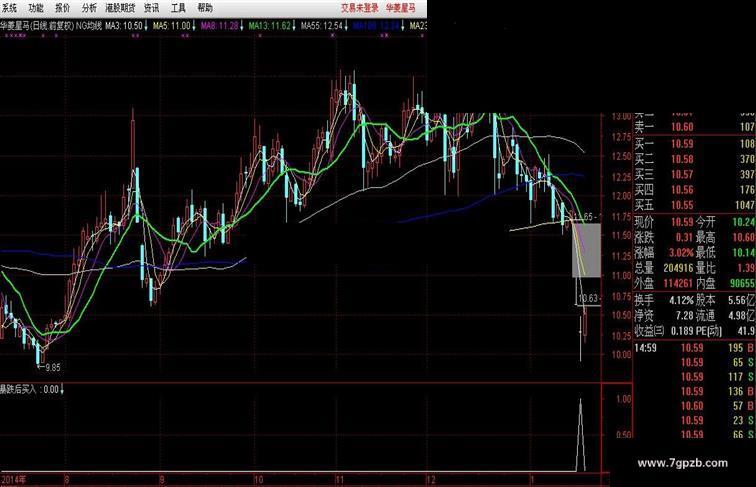The height and width of the screenshot is (487, 756).
Task: Click the 今开 value 10.24
Action: [744, 222]
